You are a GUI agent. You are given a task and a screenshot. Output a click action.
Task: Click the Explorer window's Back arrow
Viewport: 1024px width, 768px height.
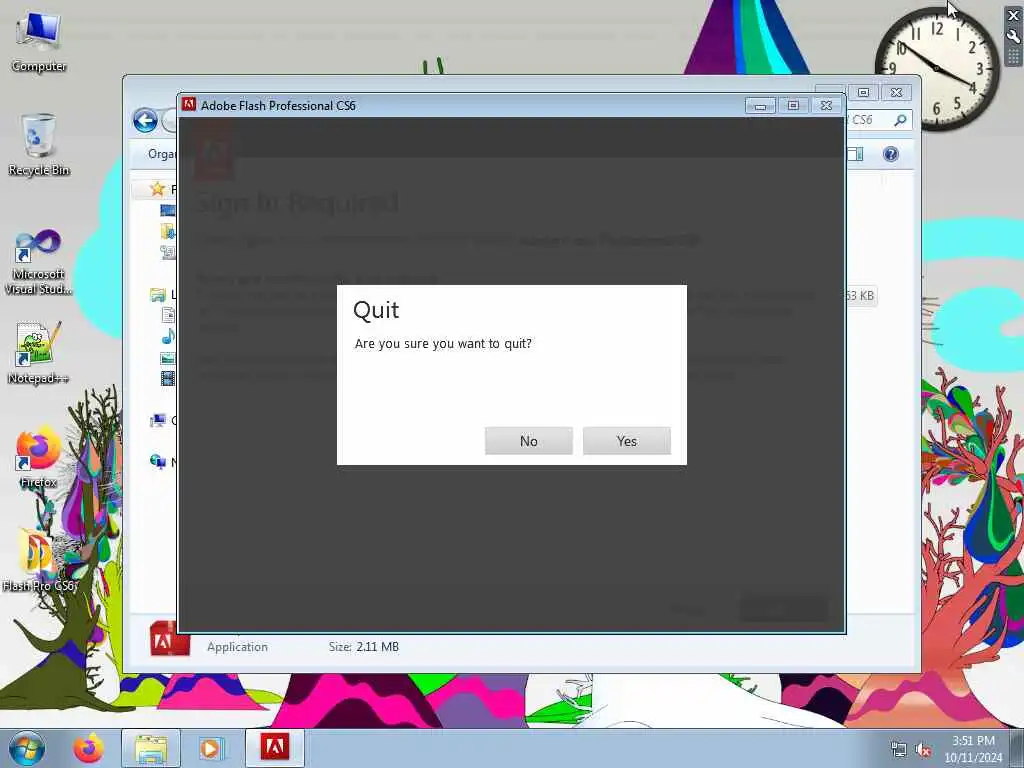145,120
